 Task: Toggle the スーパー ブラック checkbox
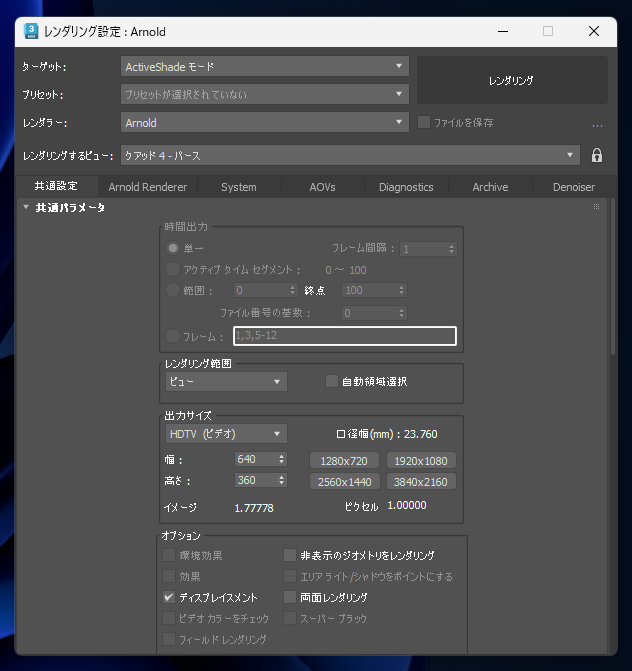coord(290,618)
